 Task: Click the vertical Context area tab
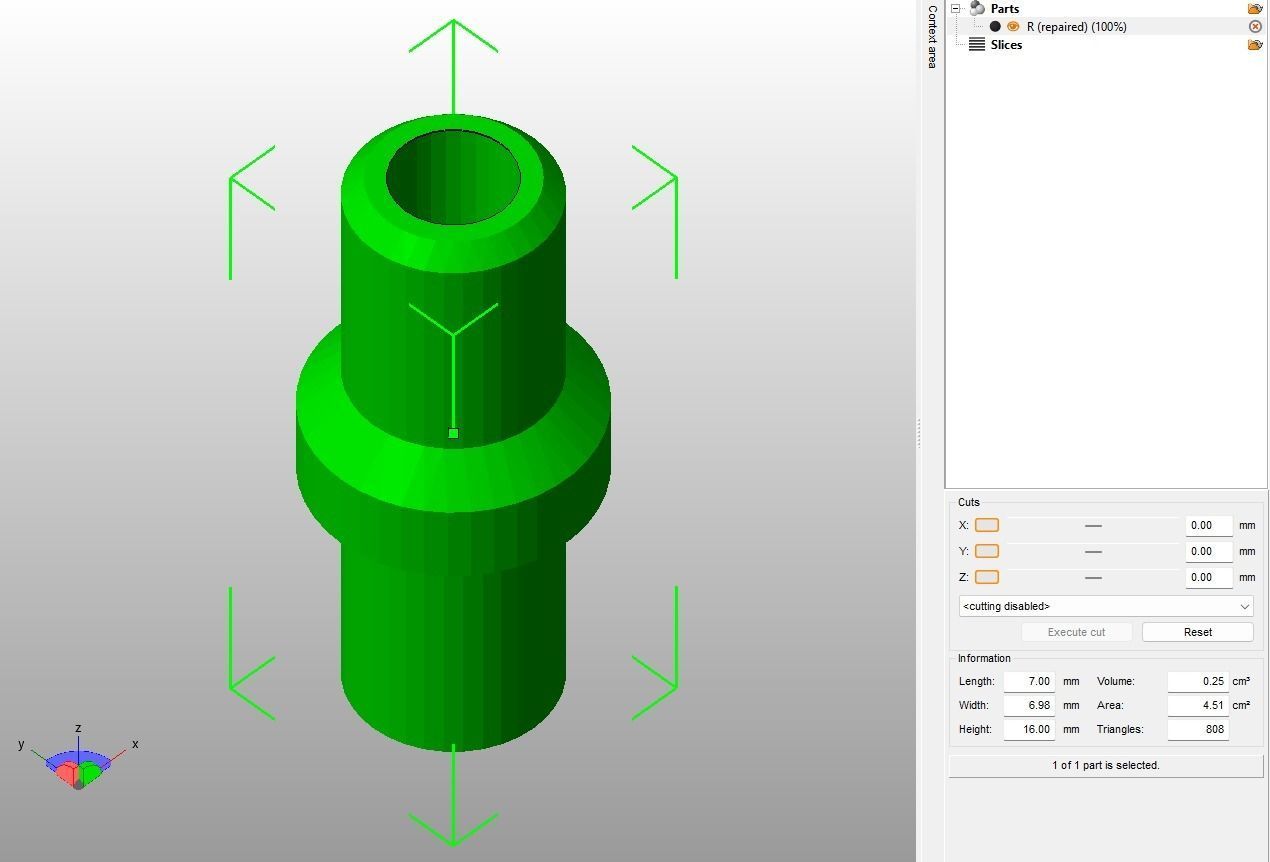pyautogui.click(x=932, y=36)
